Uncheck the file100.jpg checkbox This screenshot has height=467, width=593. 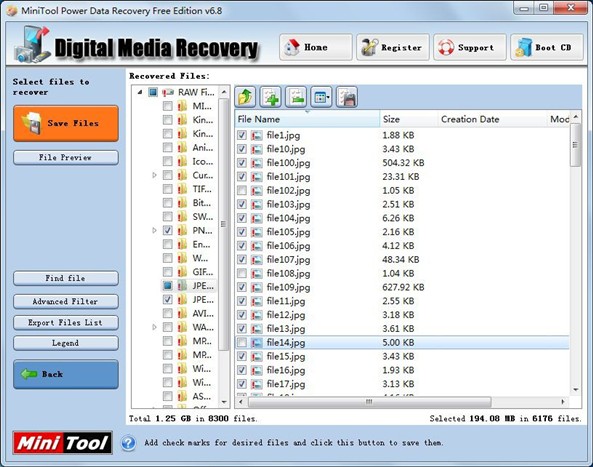click(x=242, y=163)
